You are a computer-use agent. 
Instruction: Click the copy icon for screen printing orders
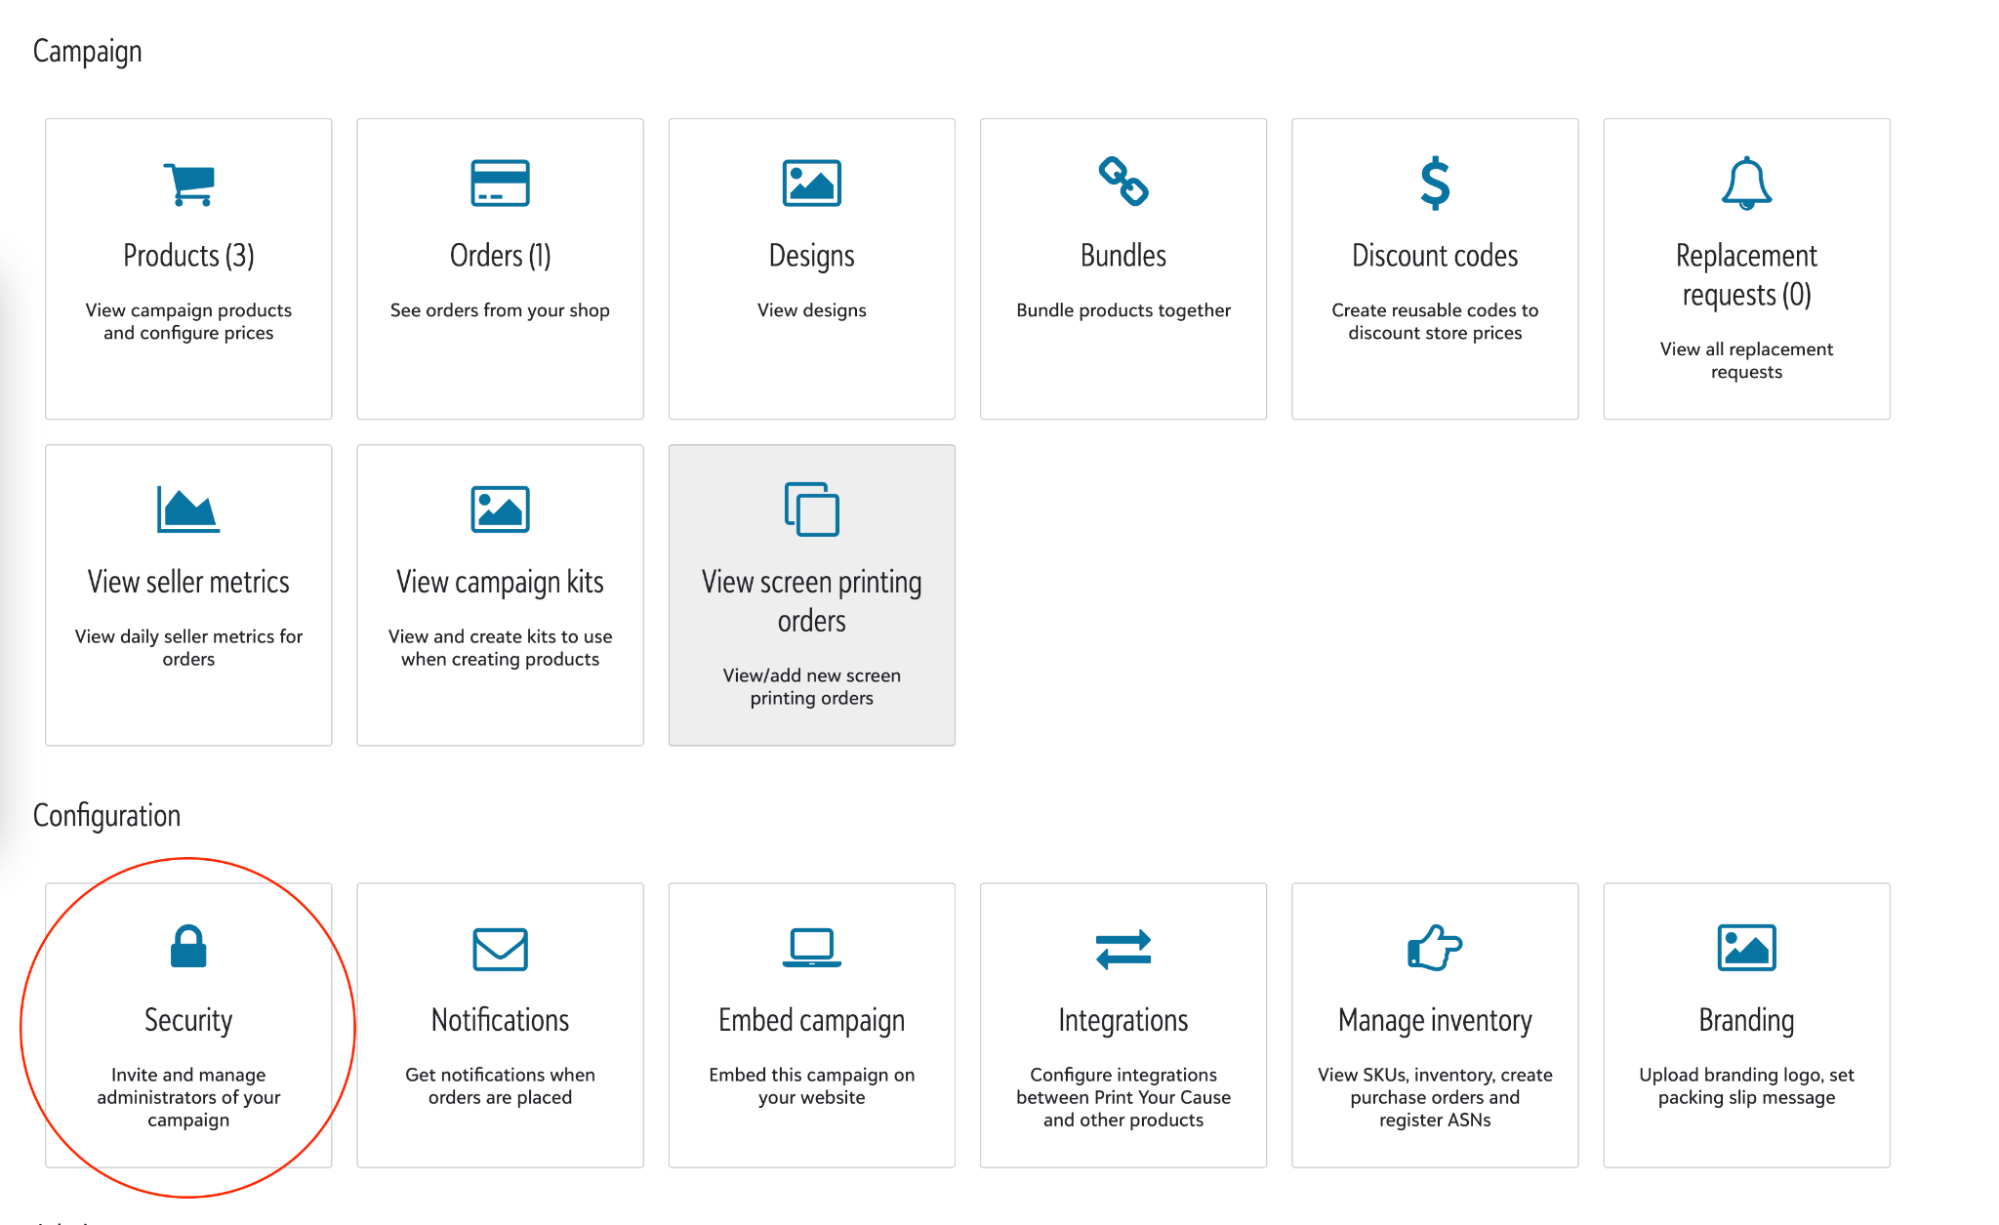pyautogui.click(x=811, y=509)
